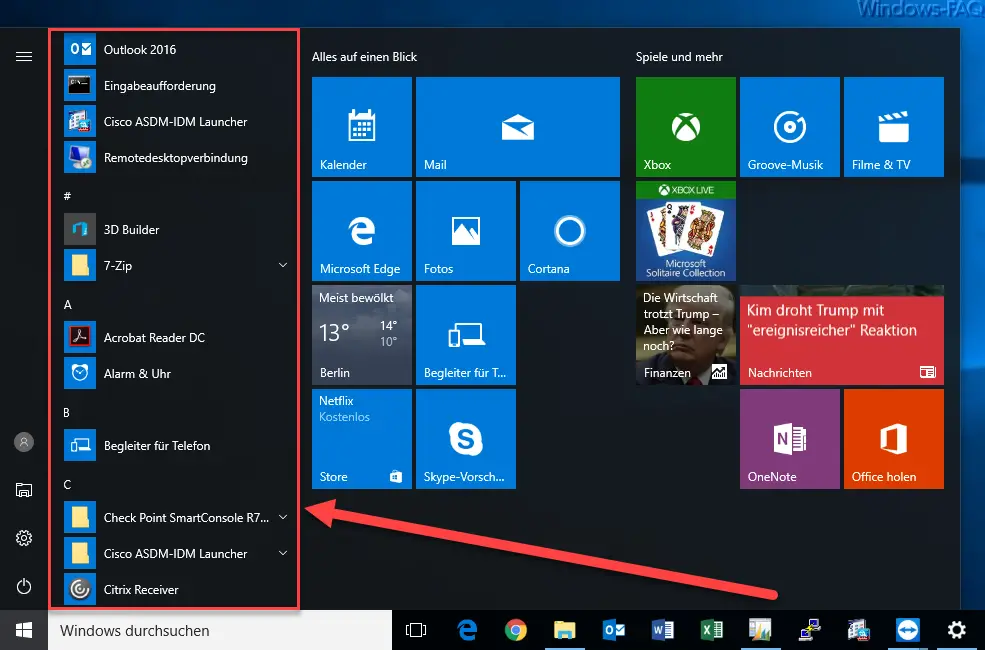Open Excel from the taskbar
Viewport: 985px width, 650px height.
coord(711,631)
